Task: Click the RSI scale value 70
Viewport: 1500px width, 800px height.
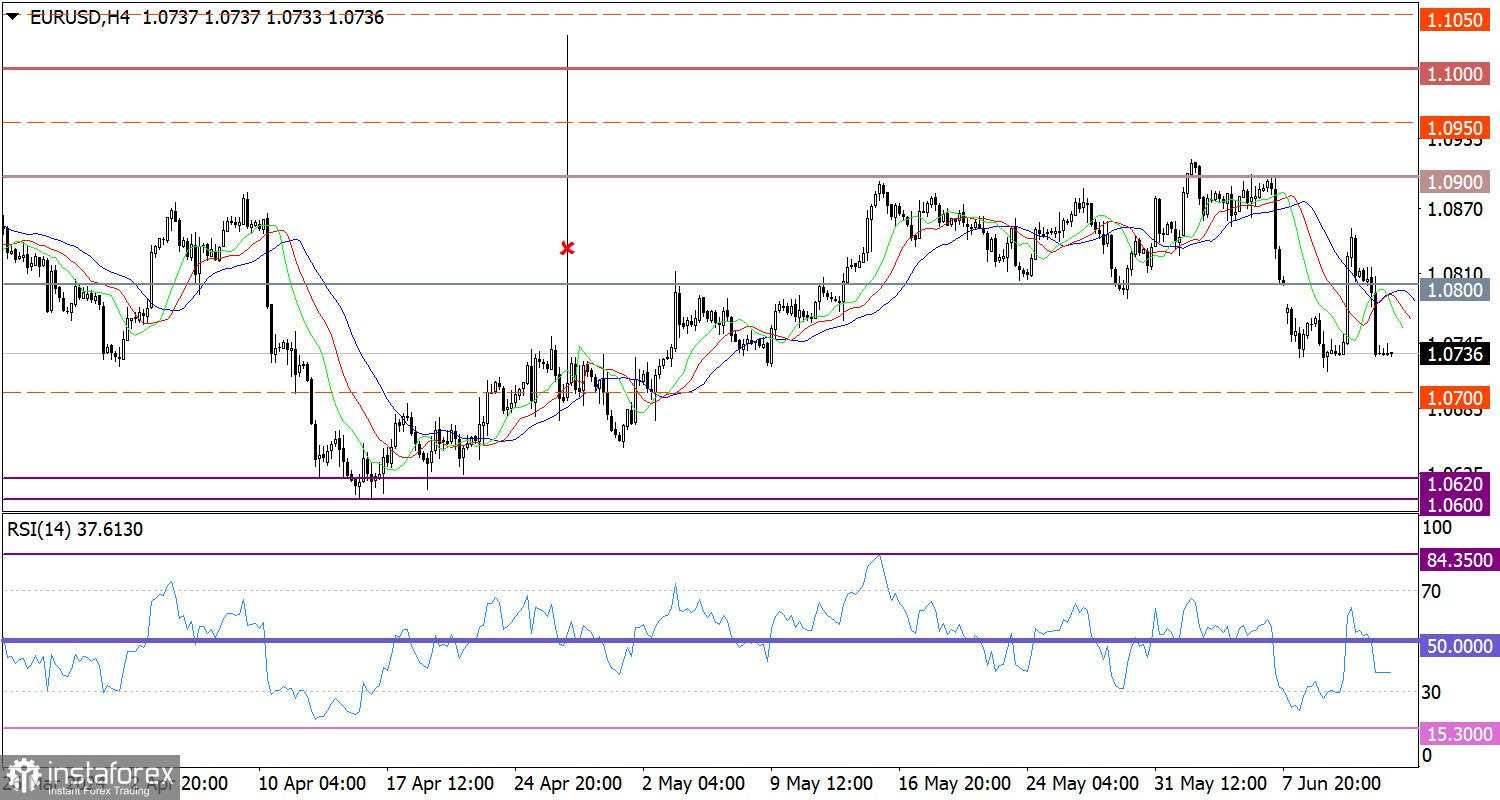Action: click(1431, 592)
